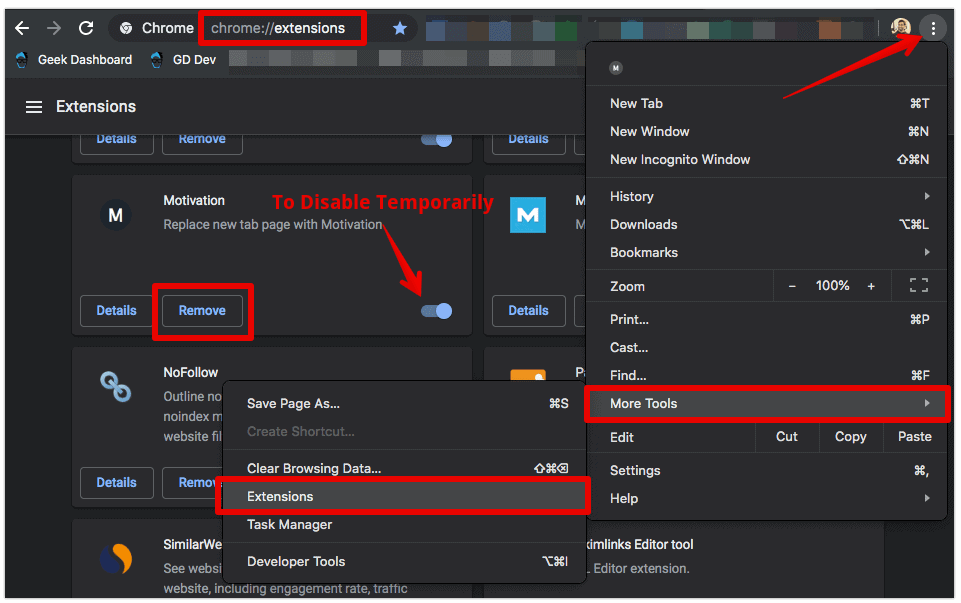Select New Window in the menu
The height and width of the screenshot is (603, 961).
point(765,132)
